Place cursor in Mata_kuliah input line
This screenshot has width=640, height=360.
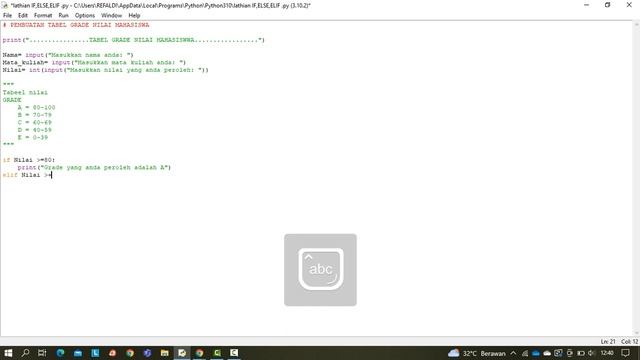pos(94,62)
